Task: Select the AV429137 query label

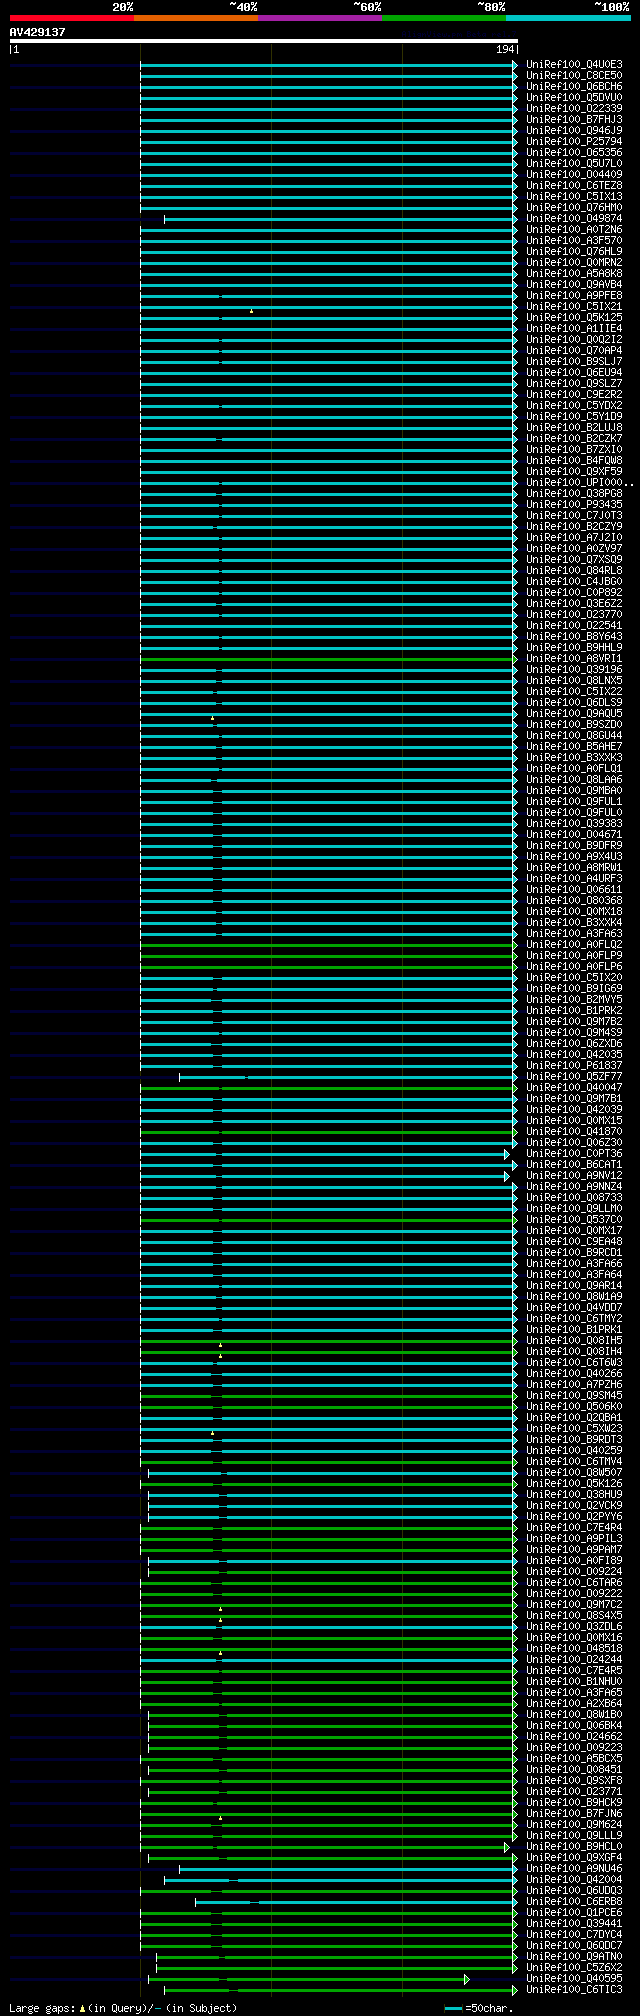Action: [x=38, y=32]
